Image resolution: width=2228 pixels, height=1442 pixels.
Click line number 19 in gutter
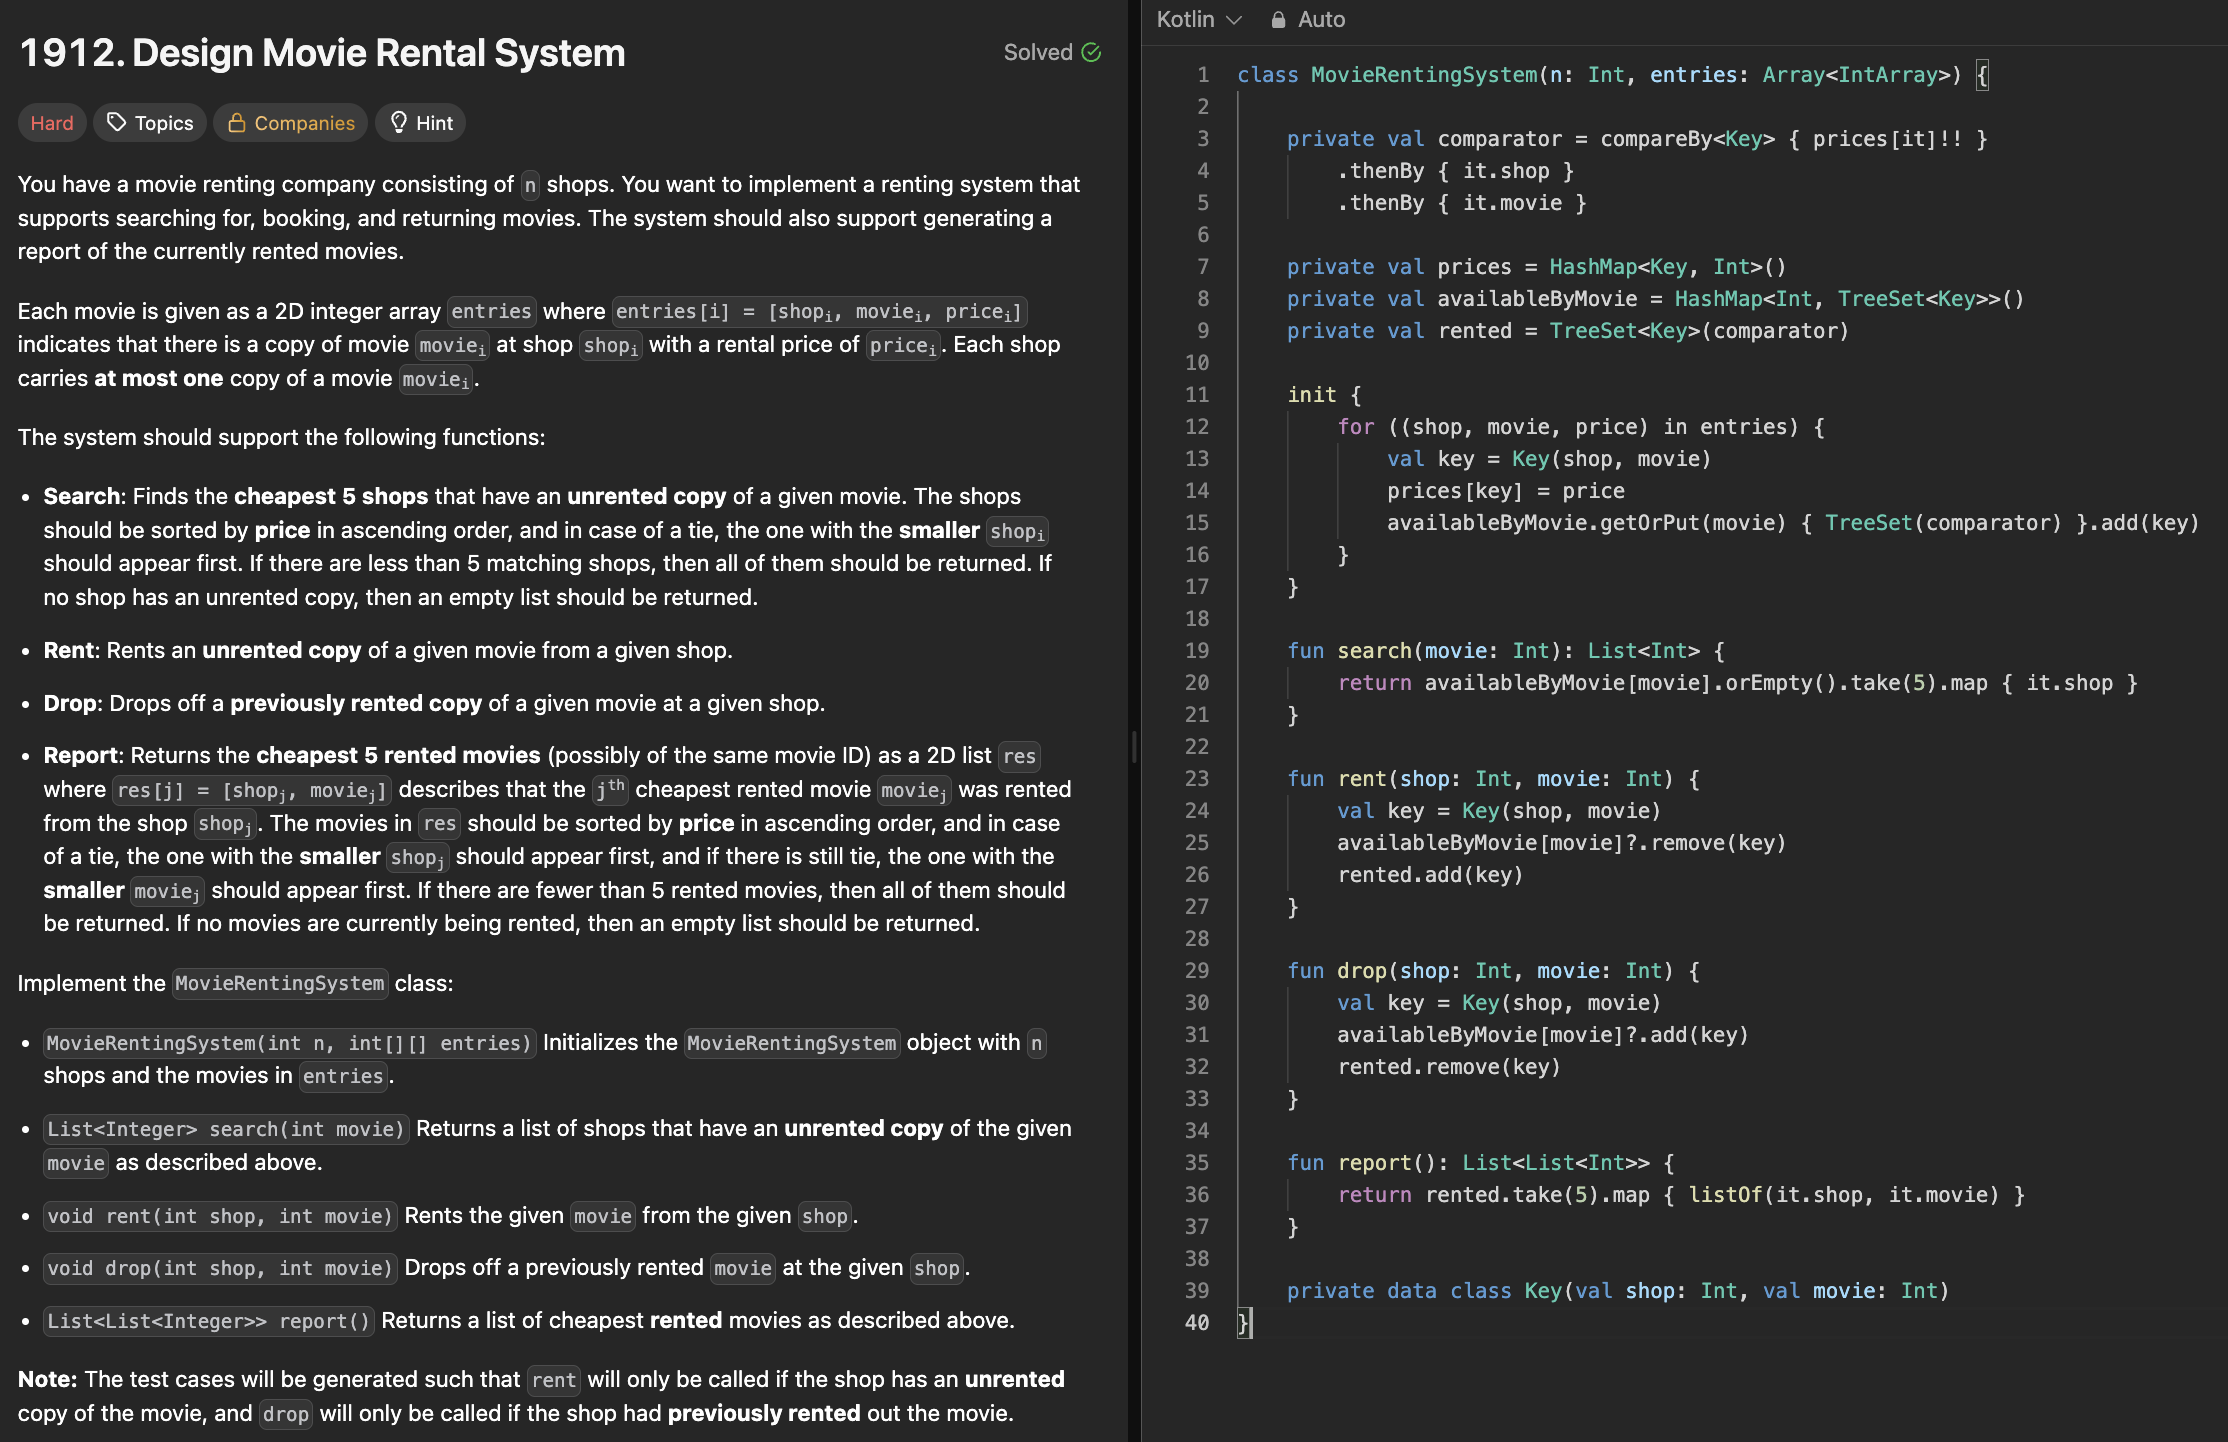1197,650
